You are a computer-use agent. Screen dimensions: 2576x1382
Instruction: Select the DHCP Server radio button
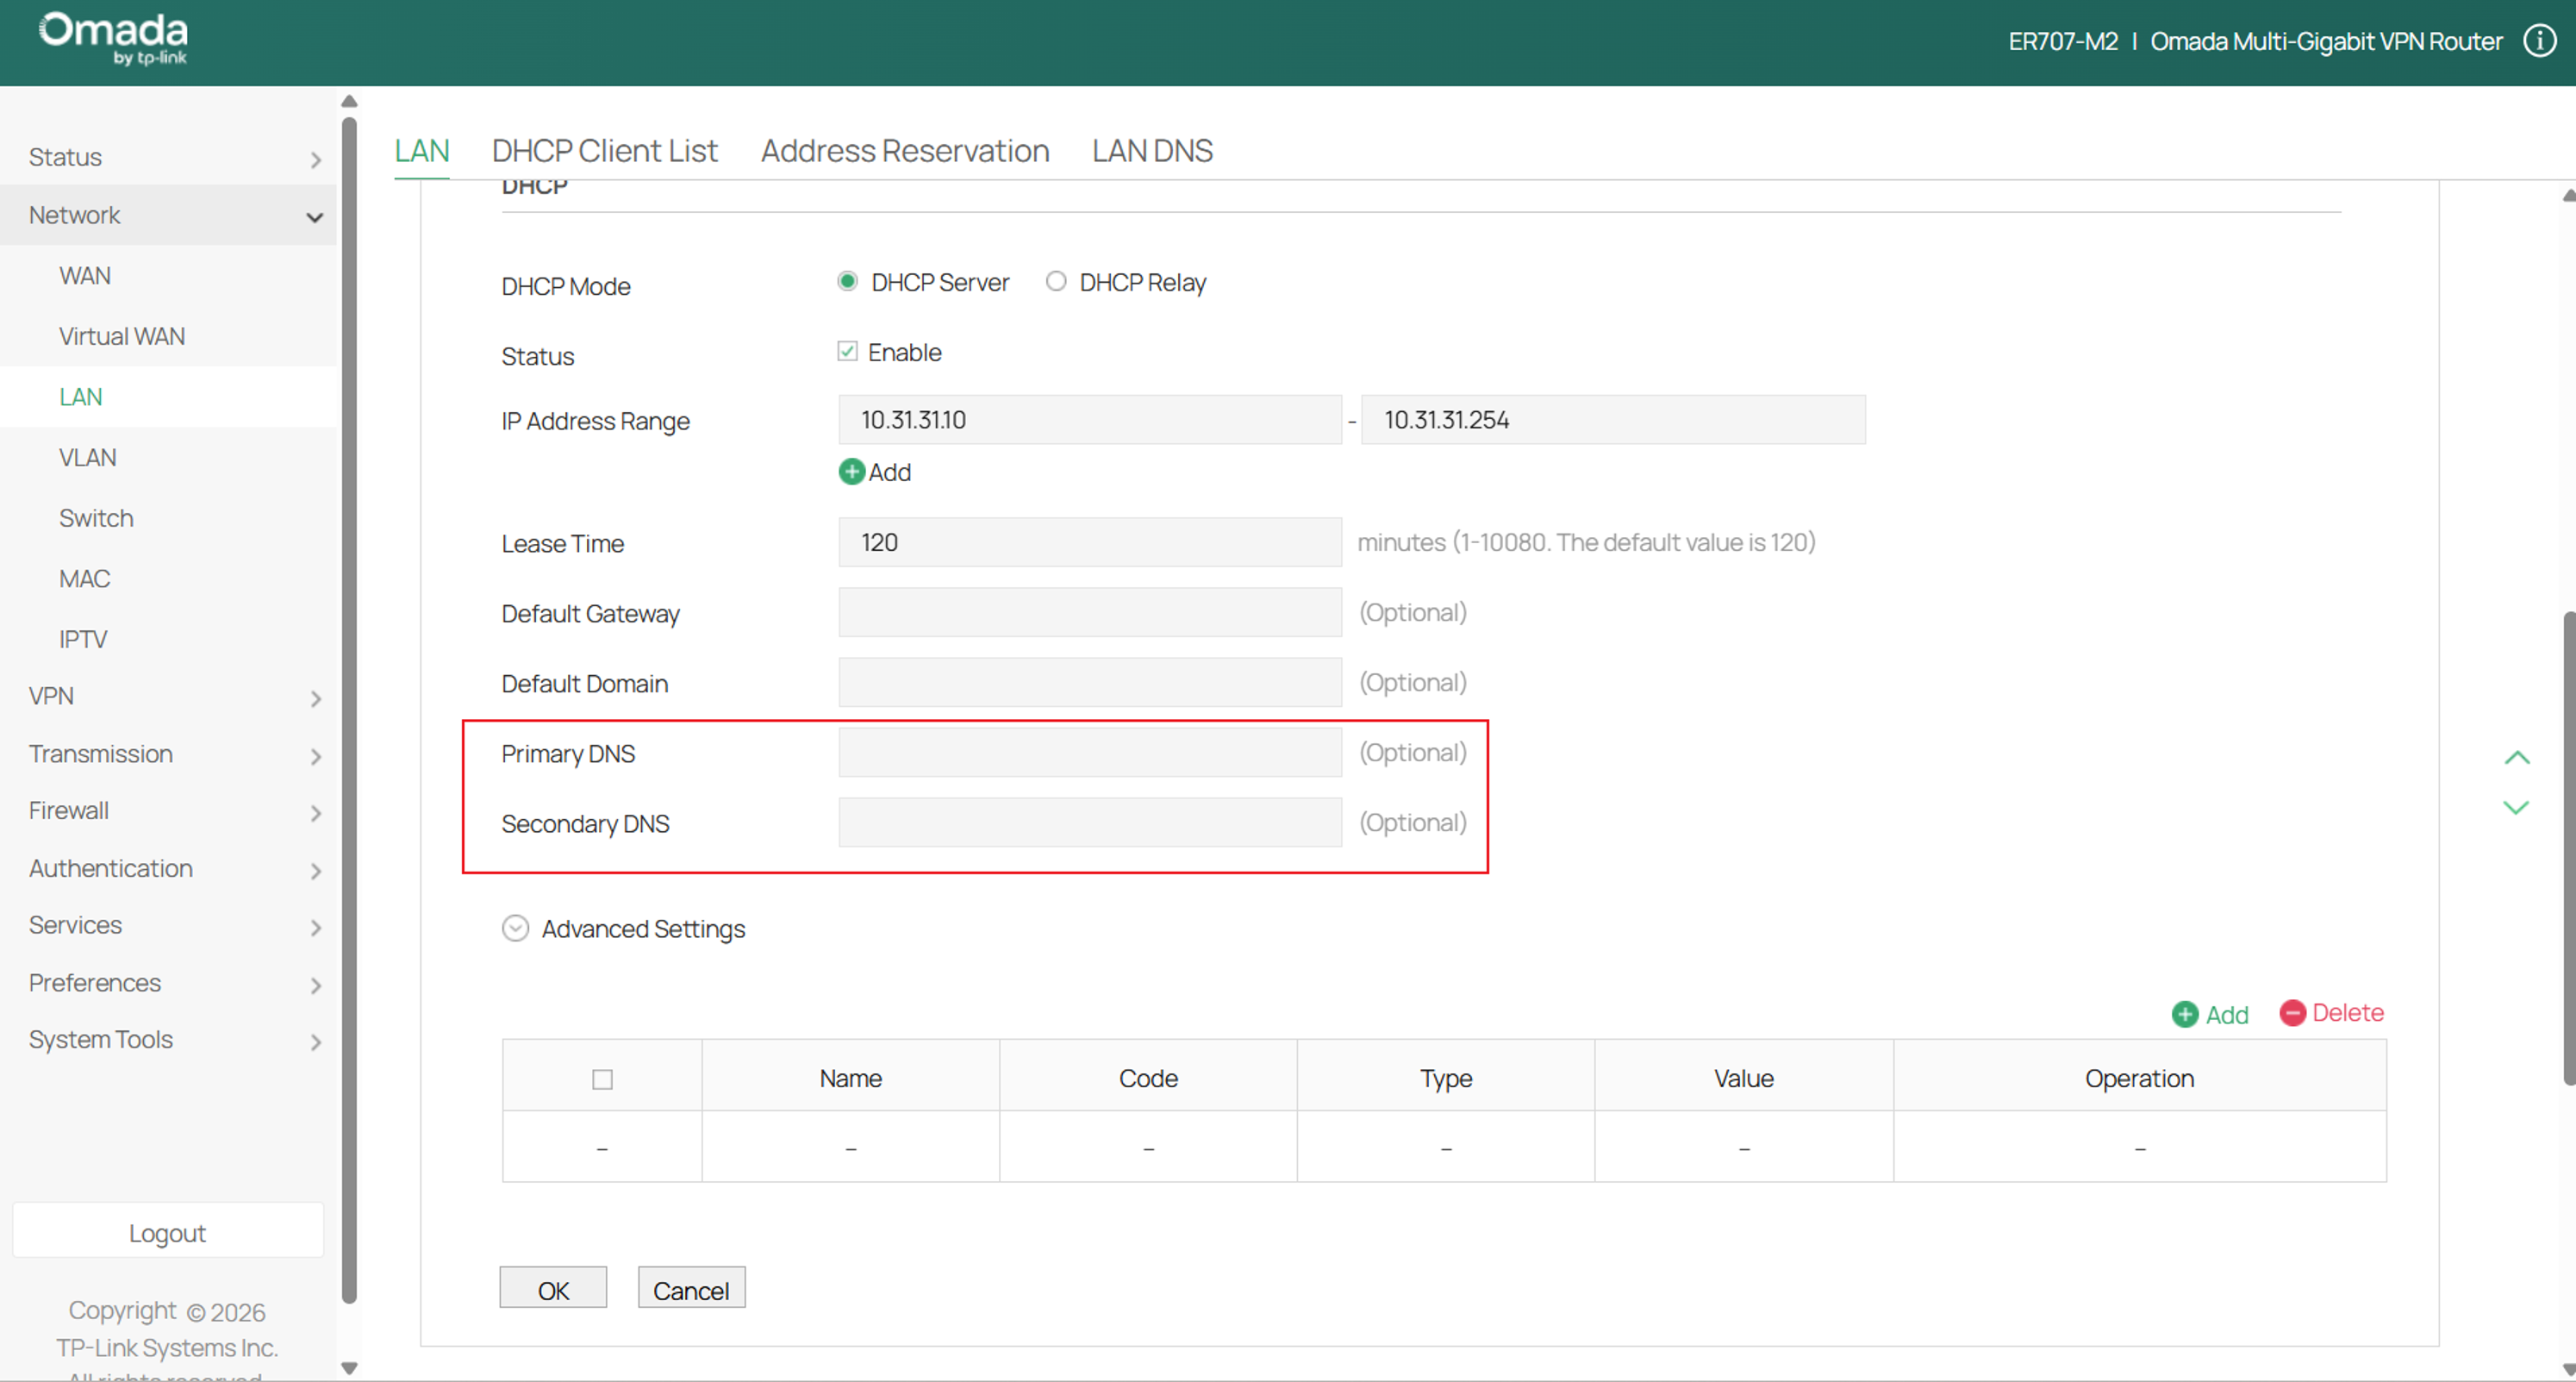(x=847, y=282)
